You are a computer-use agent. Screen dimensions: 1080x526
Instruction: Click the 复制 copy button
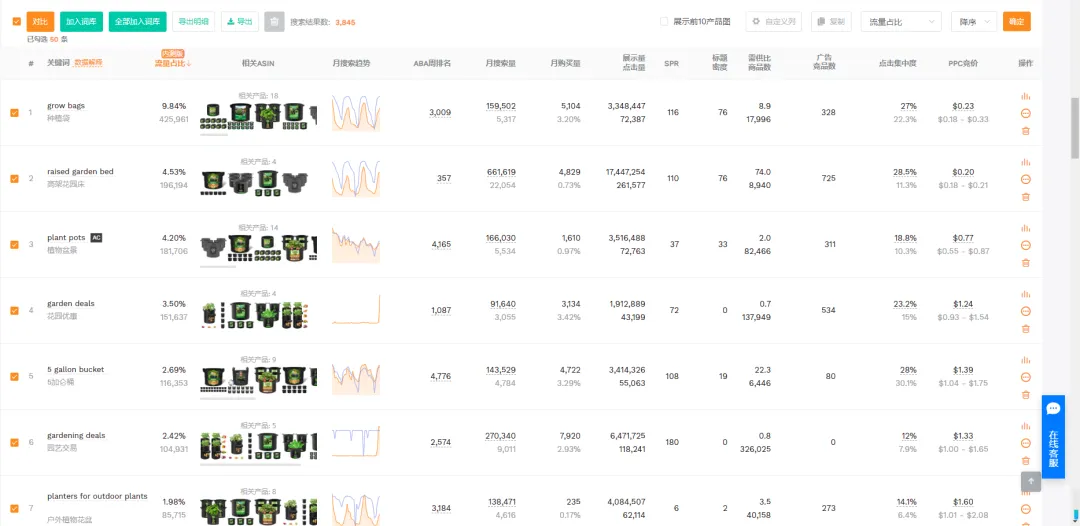[831, 22]
